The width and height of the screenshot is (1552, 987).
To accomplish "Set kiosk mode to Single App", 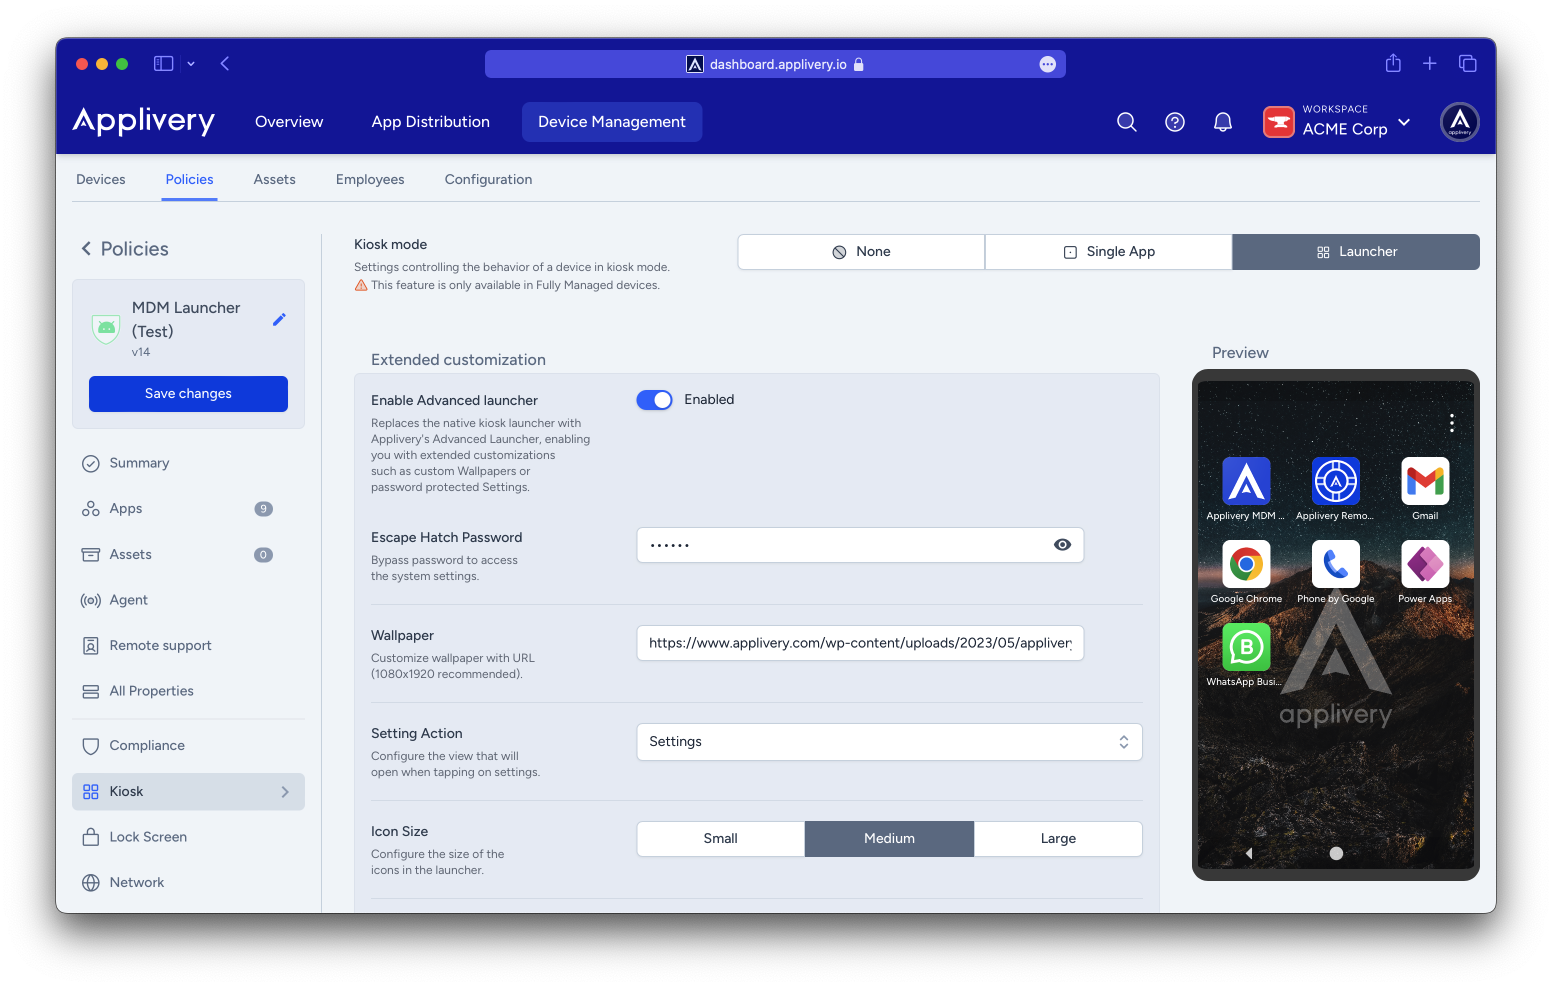I will click(x=1108, y=252).
